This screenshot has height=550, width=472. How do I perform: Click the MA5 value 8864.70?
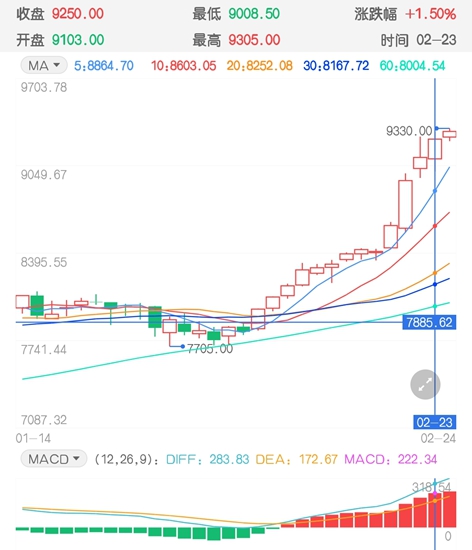[110, 66]
